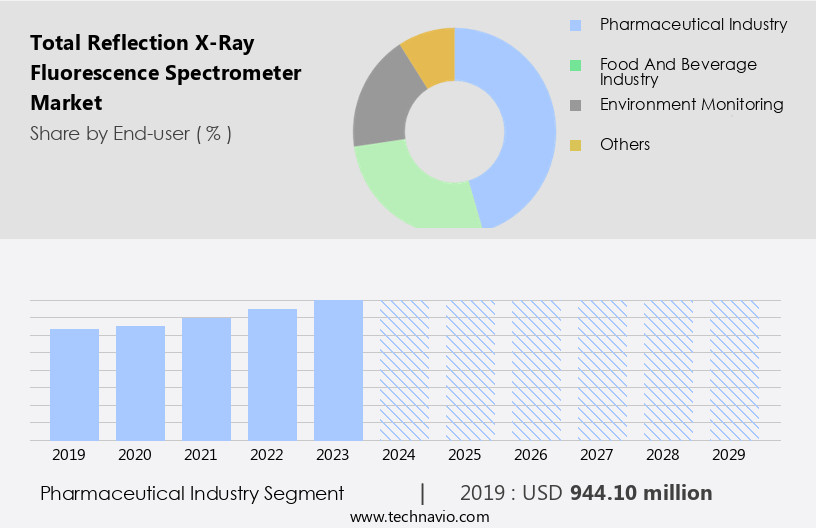Screen dimensions: 816x528
Task: Click the USD 944.10 million value
Action: pyautogui.click(x=640, y=493)
